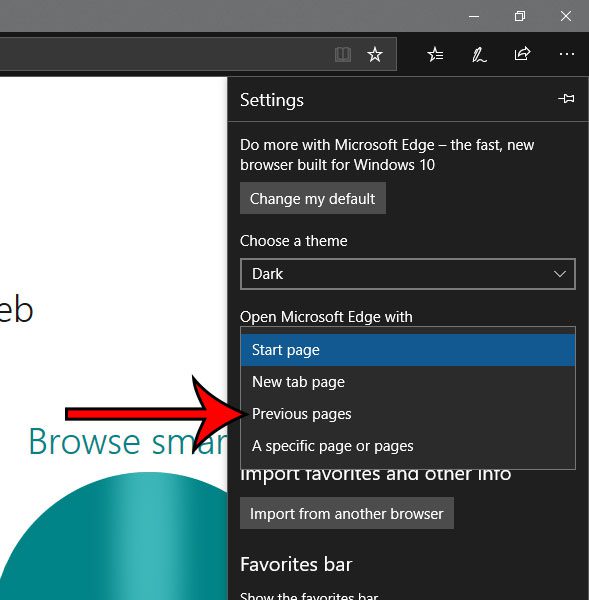Select New tab page option
The height and width of the screenshot is (600, 589).
point(408,382)
